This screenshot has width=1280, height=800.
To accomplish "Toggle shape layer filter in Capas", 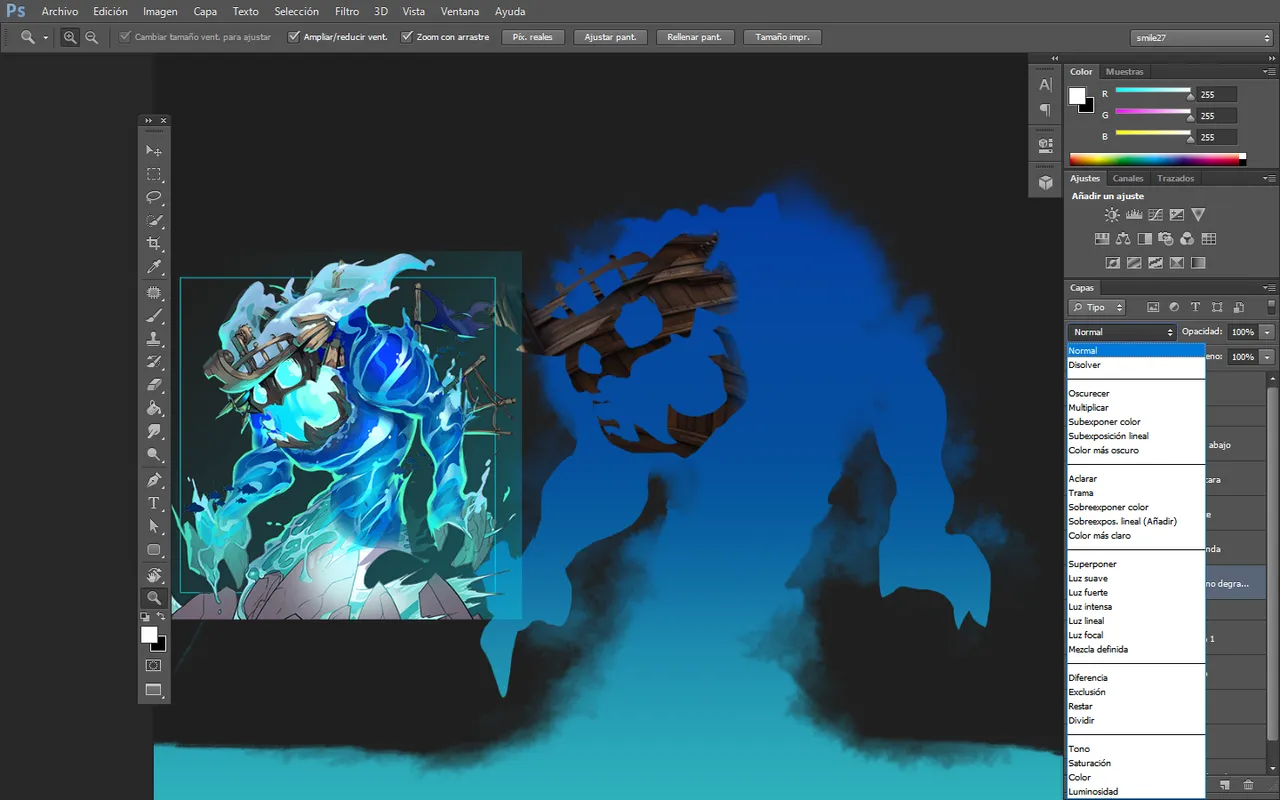I will [x=1217, y=307].
